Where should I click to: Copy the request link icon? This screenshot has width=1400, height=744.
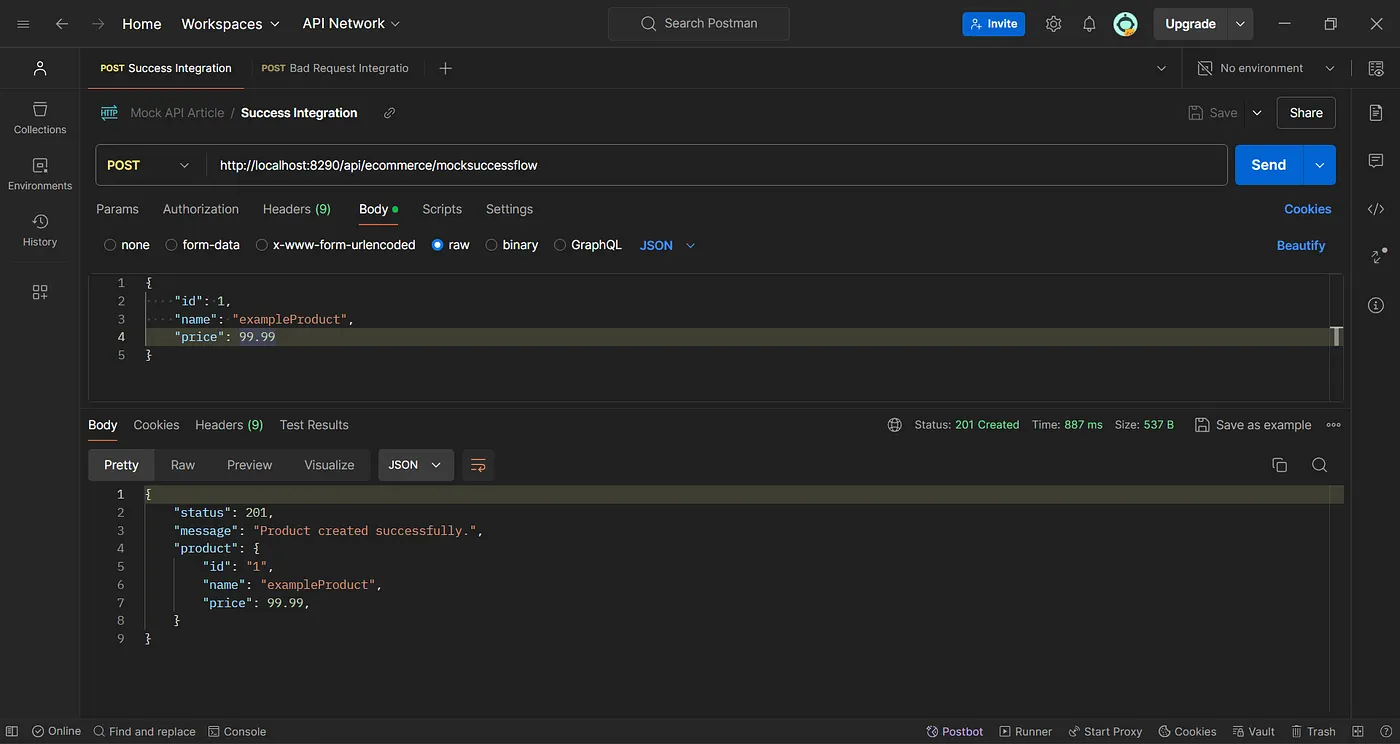390,113
